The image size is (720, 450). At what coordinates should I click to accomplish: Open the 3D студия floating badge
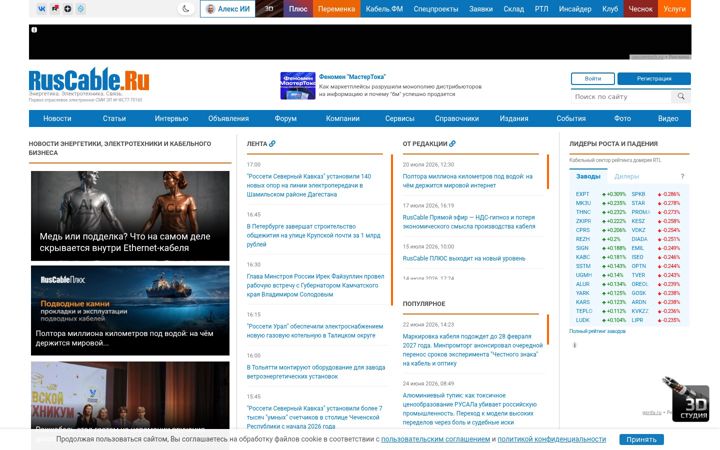coord(686,399)
